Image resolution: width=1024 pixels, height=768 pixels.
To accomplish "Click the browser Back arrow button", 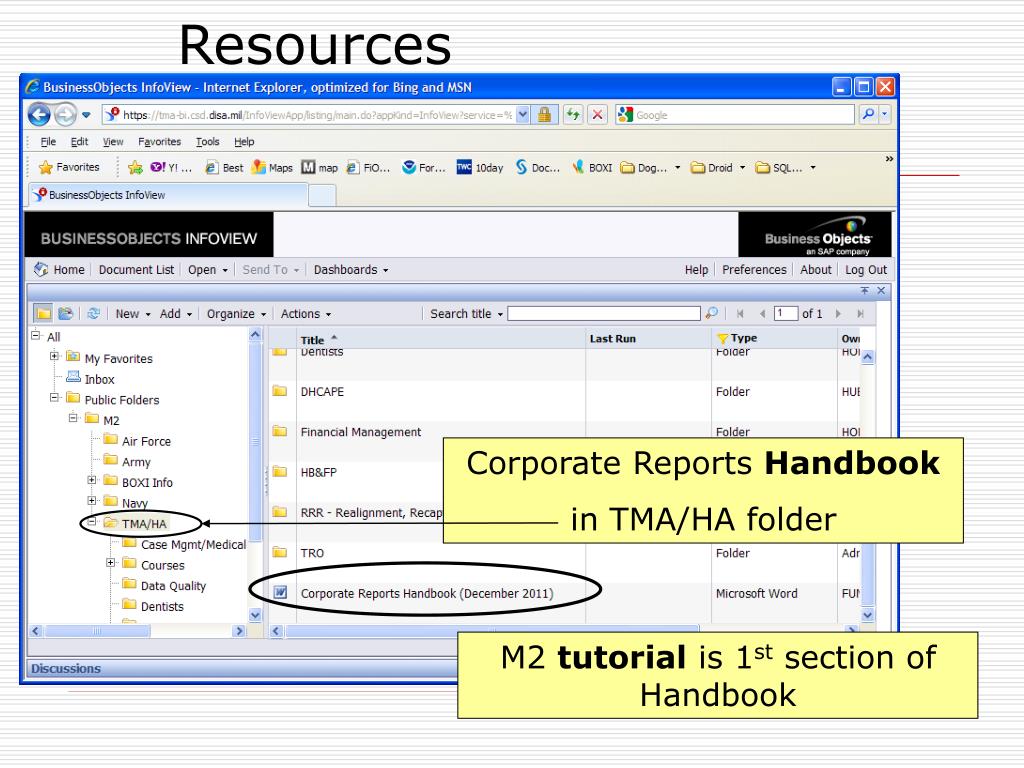I will [39, 115].
